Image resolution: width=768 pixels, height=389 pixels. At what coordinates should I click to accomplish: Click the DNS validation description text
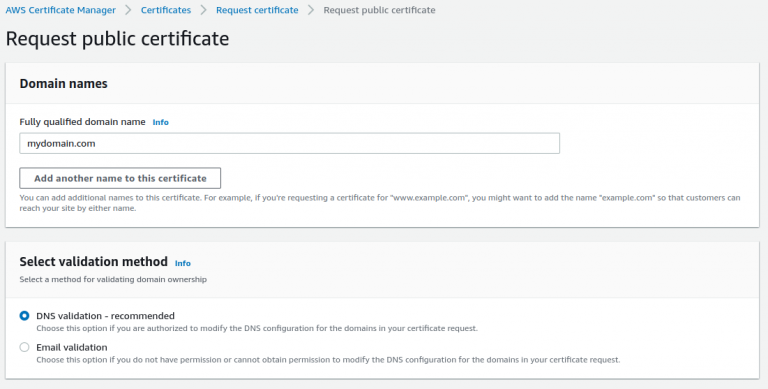[257, 328]
